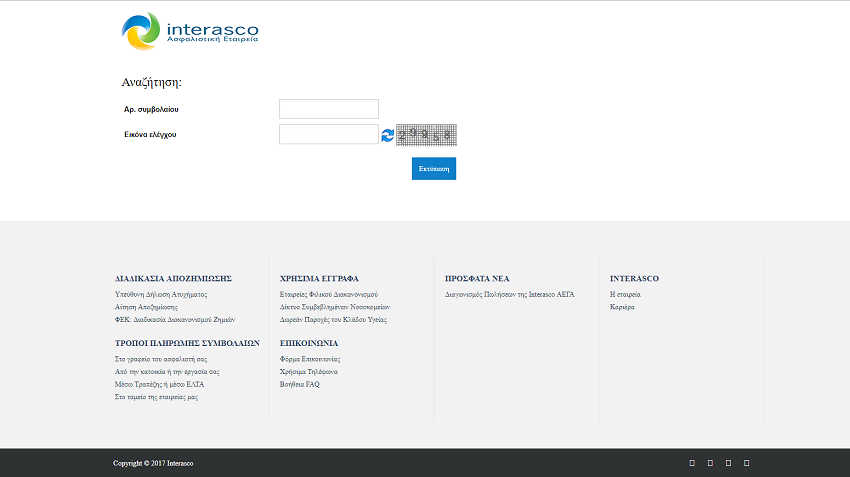Screen dimensions: 850x477
Task: Click the Interasco logo
Action: pyautogui.click(x=190, y=31)
